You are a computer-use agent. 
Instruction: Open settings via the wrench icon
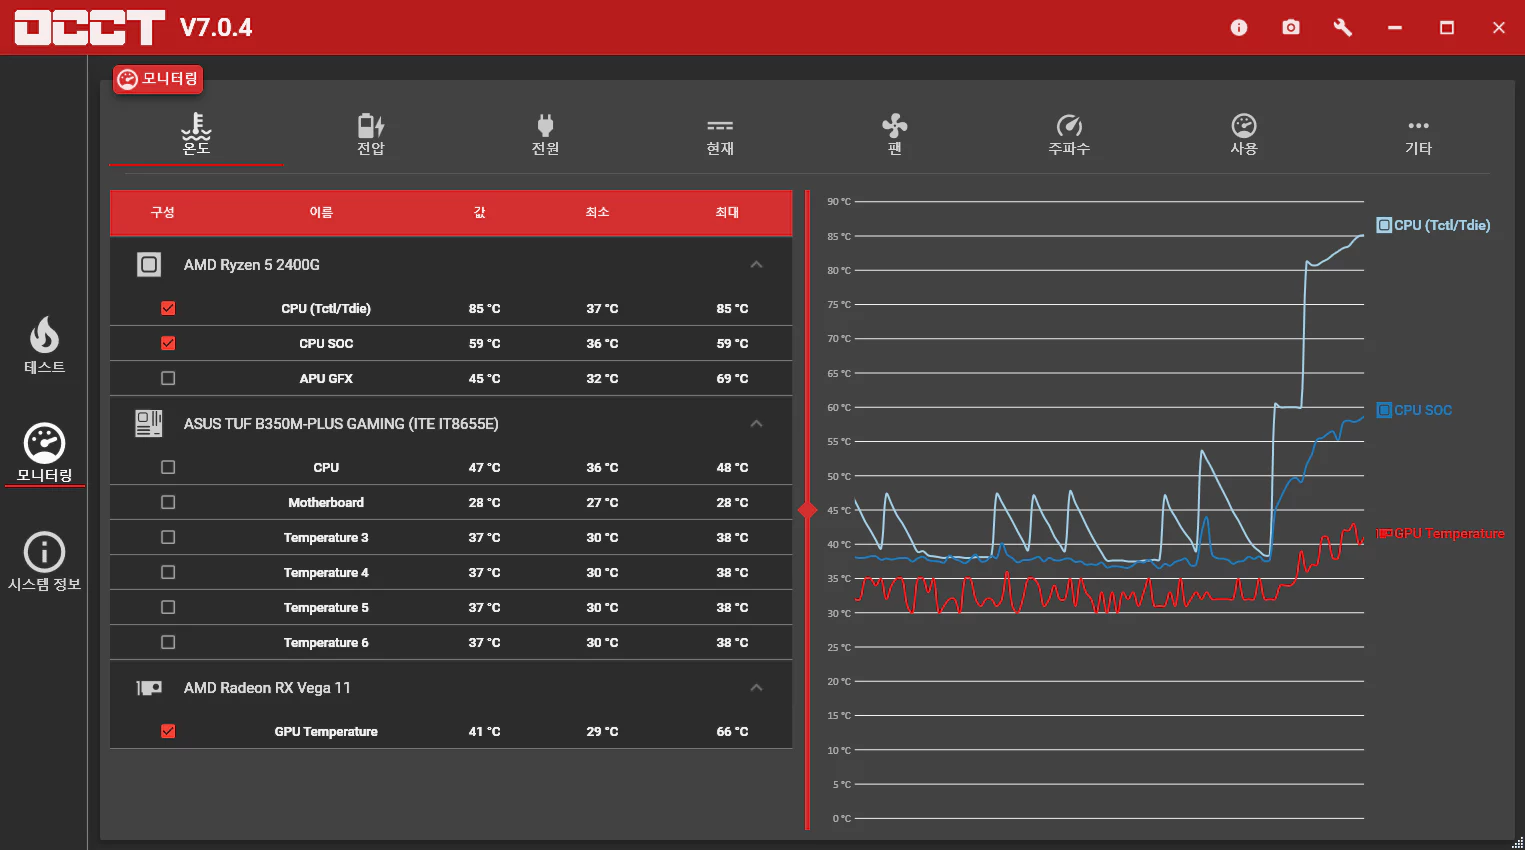click(1343, 28)
